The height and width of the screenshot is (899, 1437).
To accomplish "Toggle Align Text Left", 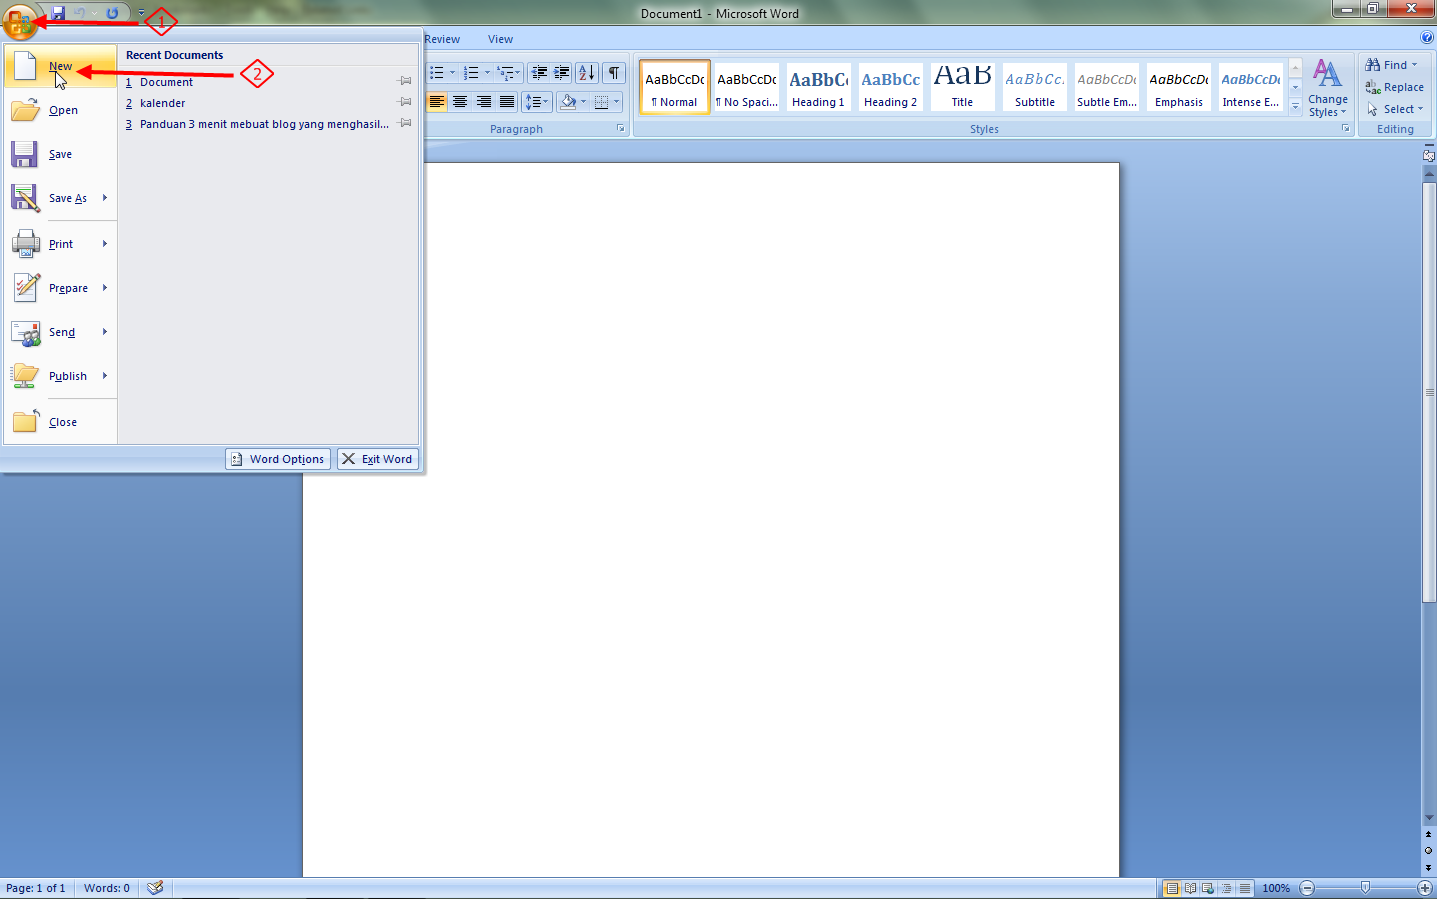I will 437,102.
